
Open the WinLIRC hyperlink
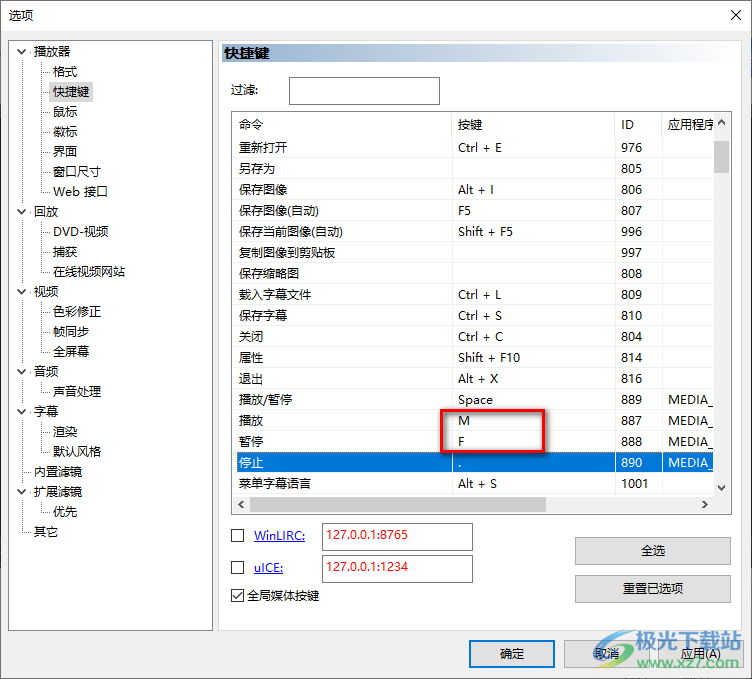[x=279, y=536]
